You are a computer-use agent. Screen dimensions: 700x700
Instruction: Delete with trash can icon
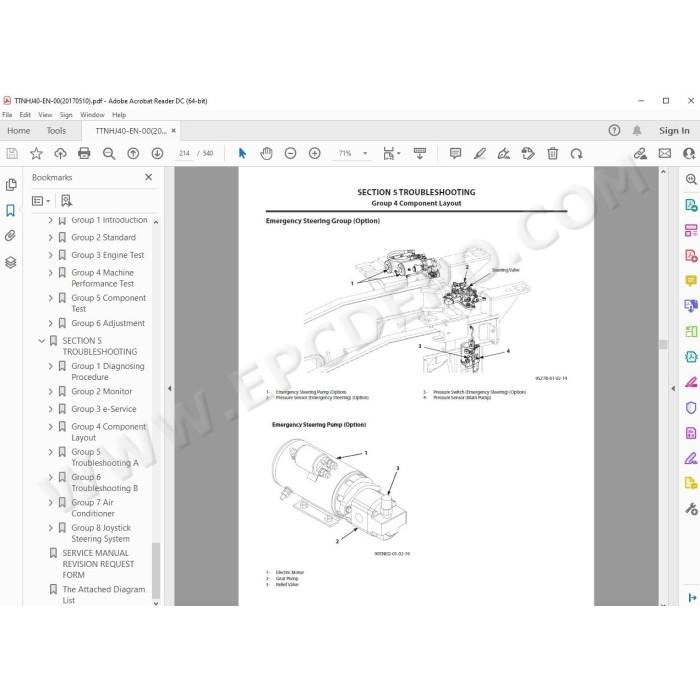coord(553,154)
